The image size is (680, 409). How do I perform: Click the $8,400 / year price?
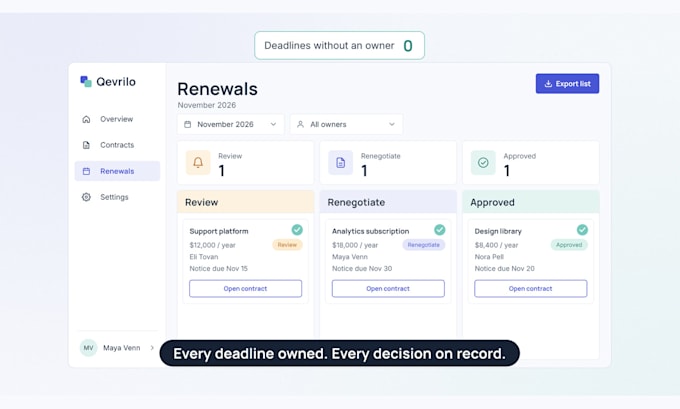tap(497, 245)
